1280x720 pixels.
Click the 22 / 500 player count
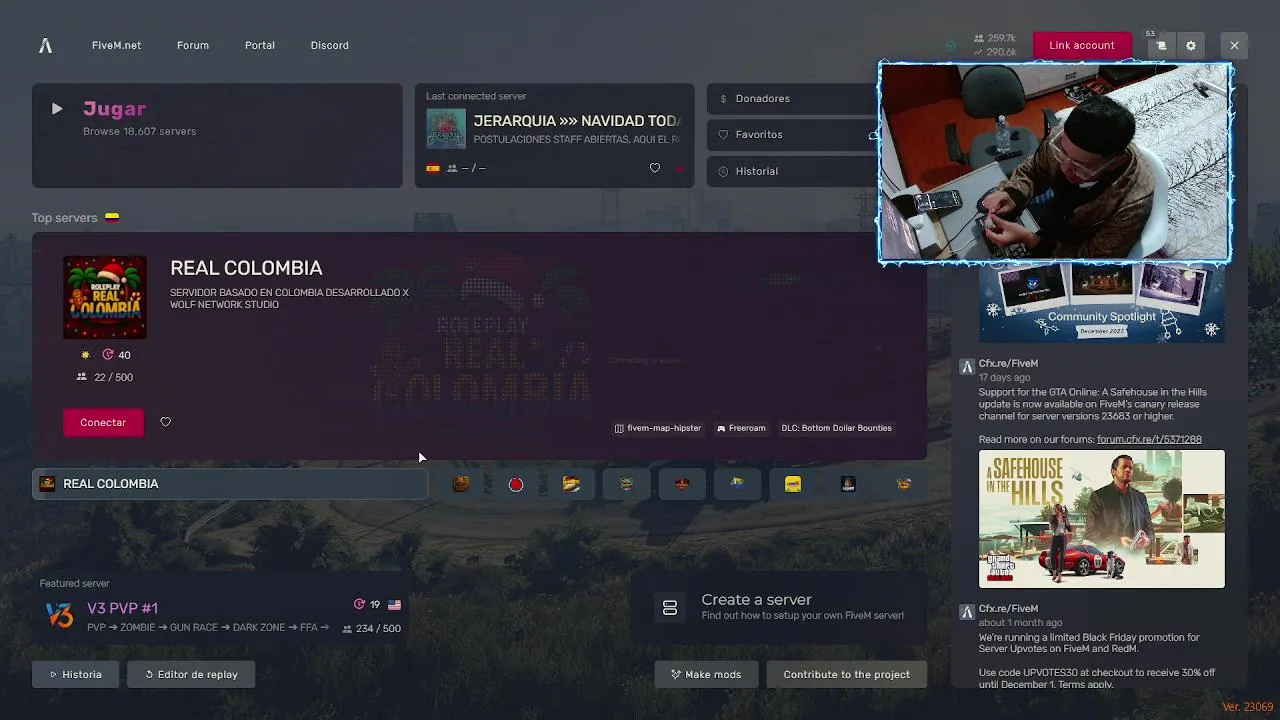tap(105, 377)
